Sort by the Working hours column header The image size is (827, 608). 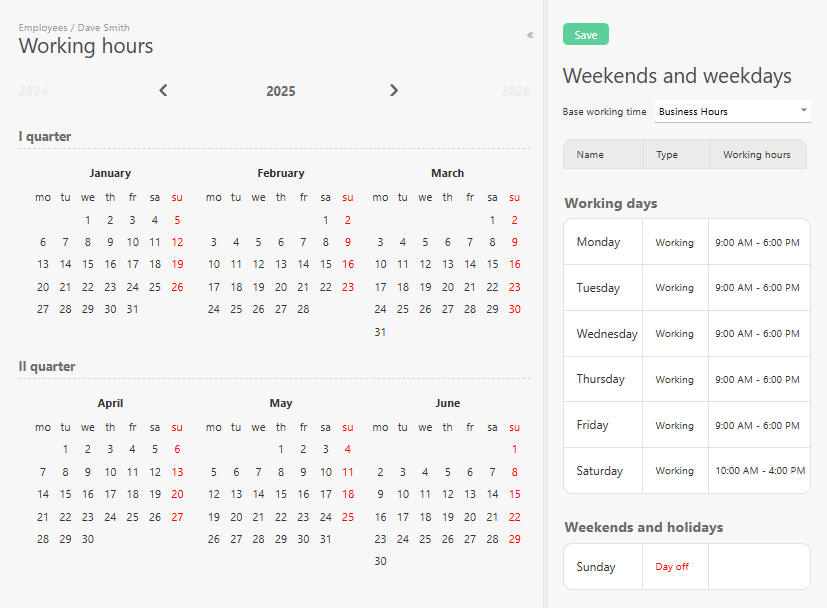coord(756,155)
